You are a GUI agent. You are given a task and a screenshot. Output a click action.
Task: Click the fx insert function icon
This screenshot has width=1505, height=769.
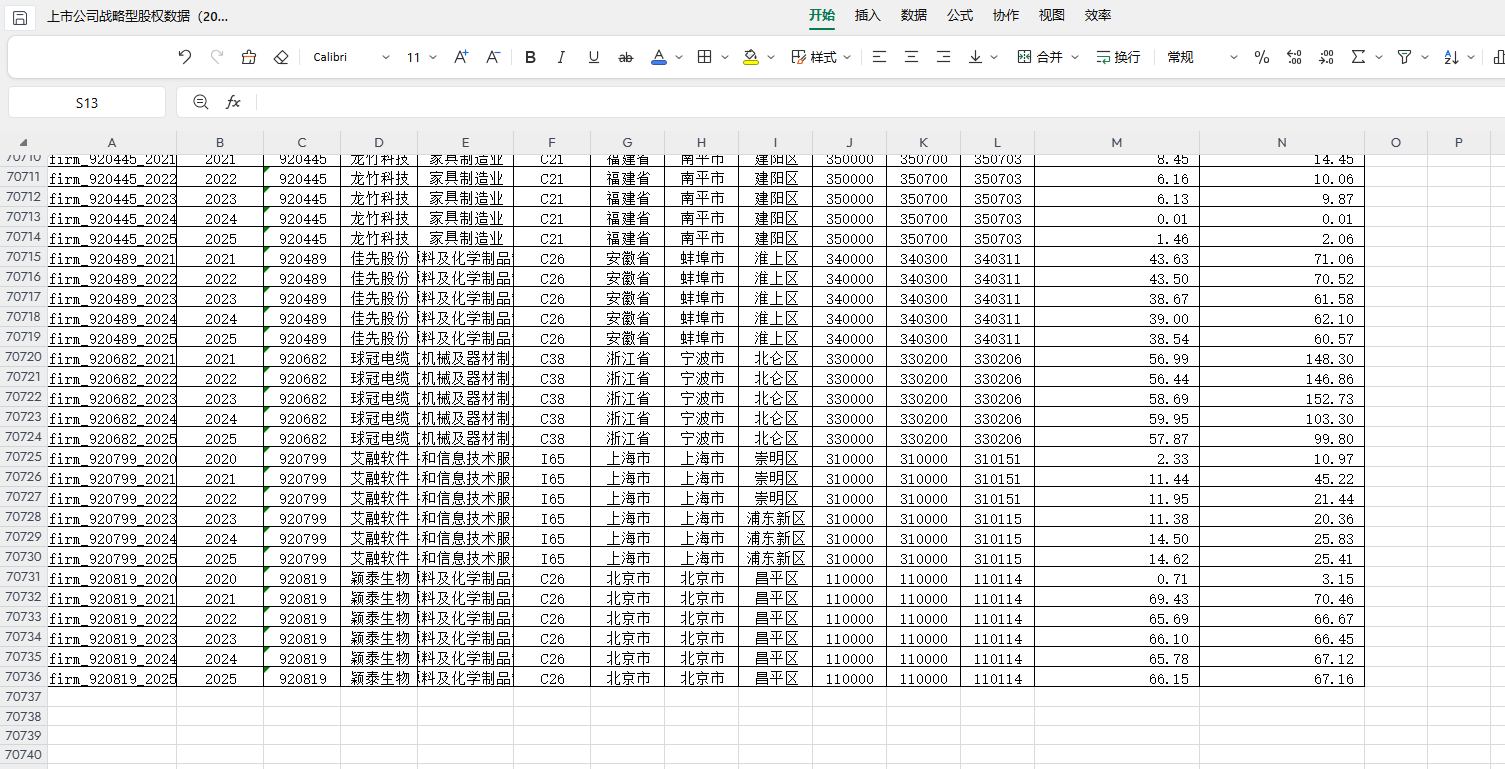point(233,102)
